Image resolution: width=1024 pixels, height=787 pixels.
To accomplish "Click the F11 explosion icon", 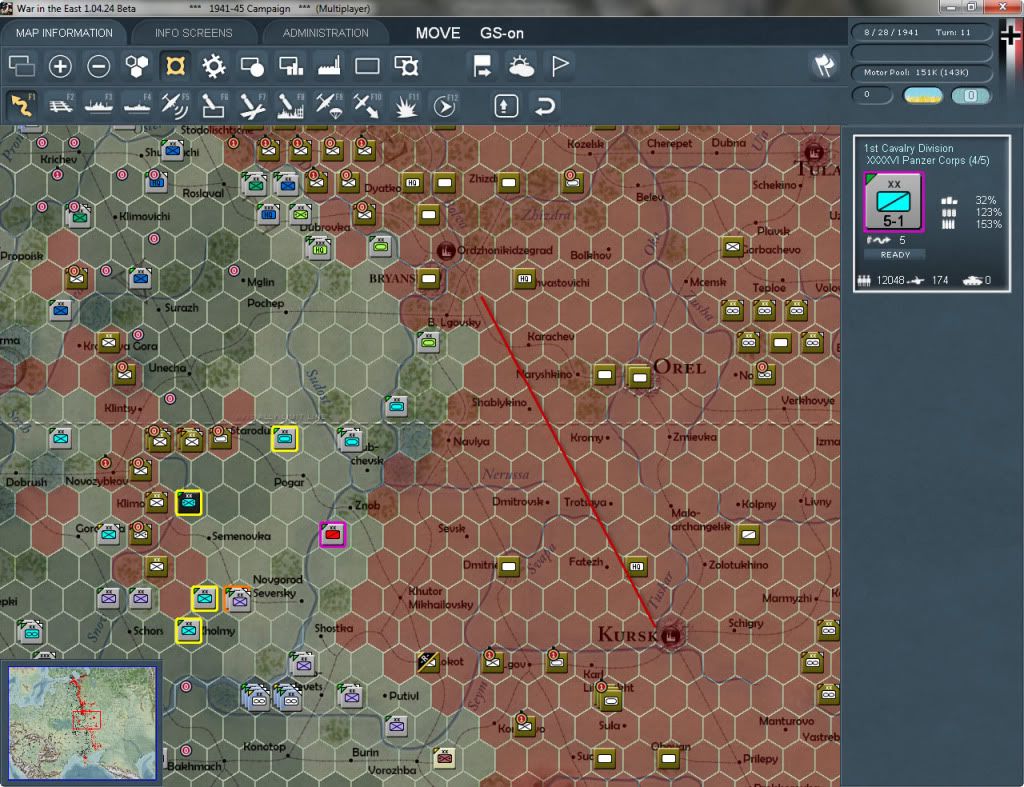I will tap(406, 105).
